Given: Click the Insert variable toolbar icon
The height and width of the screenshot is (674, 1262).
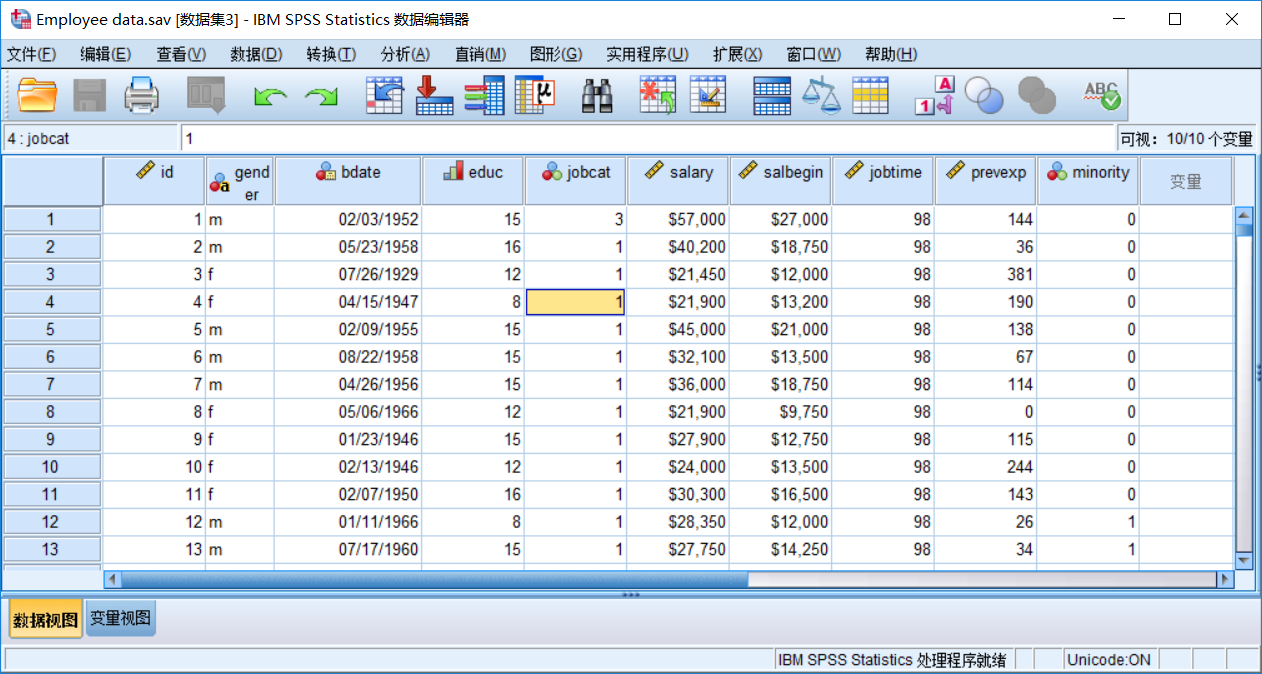Looking at the screenshot, I should click(708, 95).
